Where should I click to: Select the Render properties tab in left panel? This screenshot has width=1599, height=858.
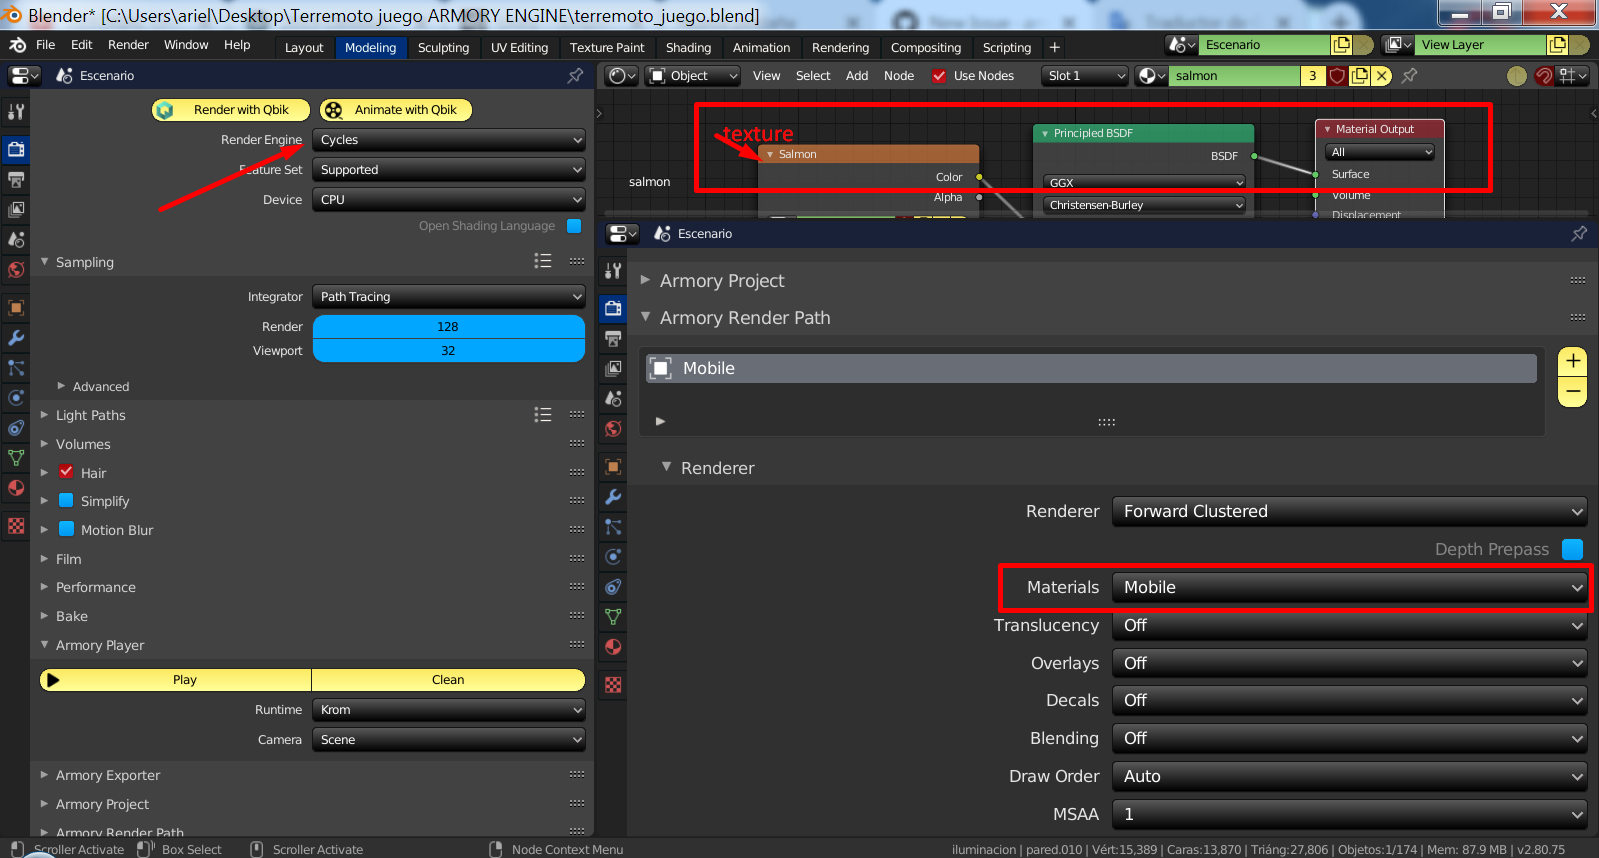pyautogui.click(x=16, y=149)
